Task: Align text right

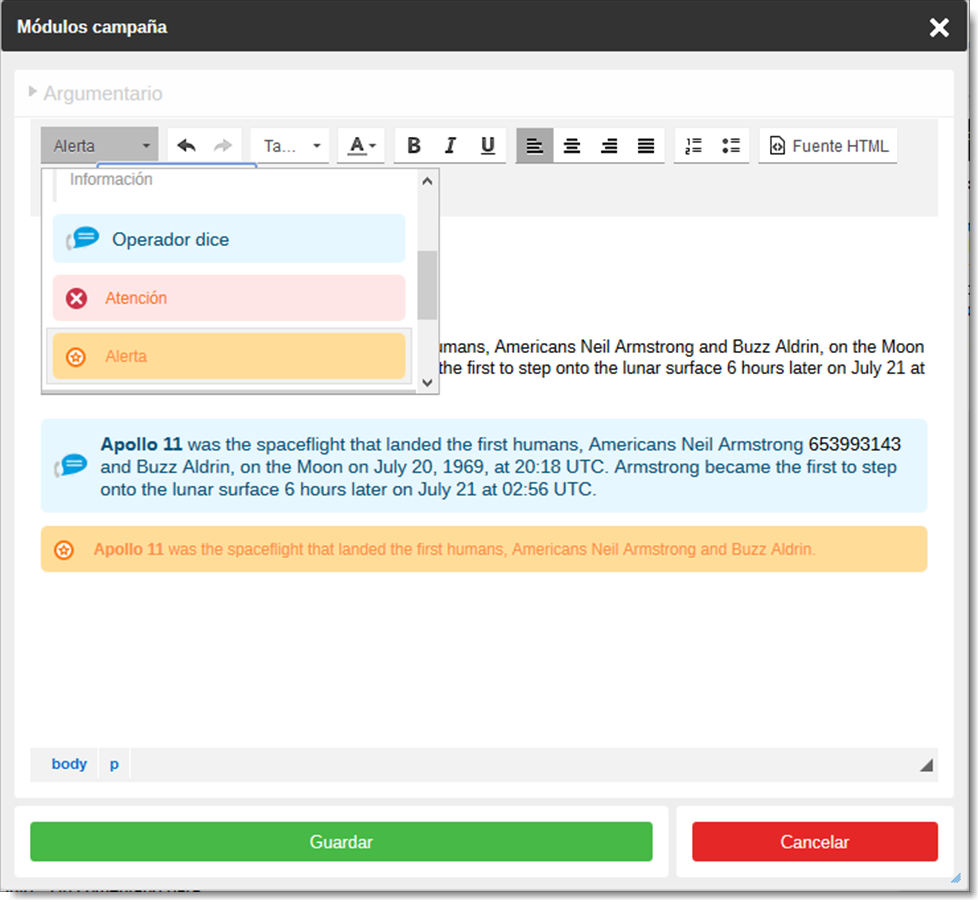Action: pos(609,146)
